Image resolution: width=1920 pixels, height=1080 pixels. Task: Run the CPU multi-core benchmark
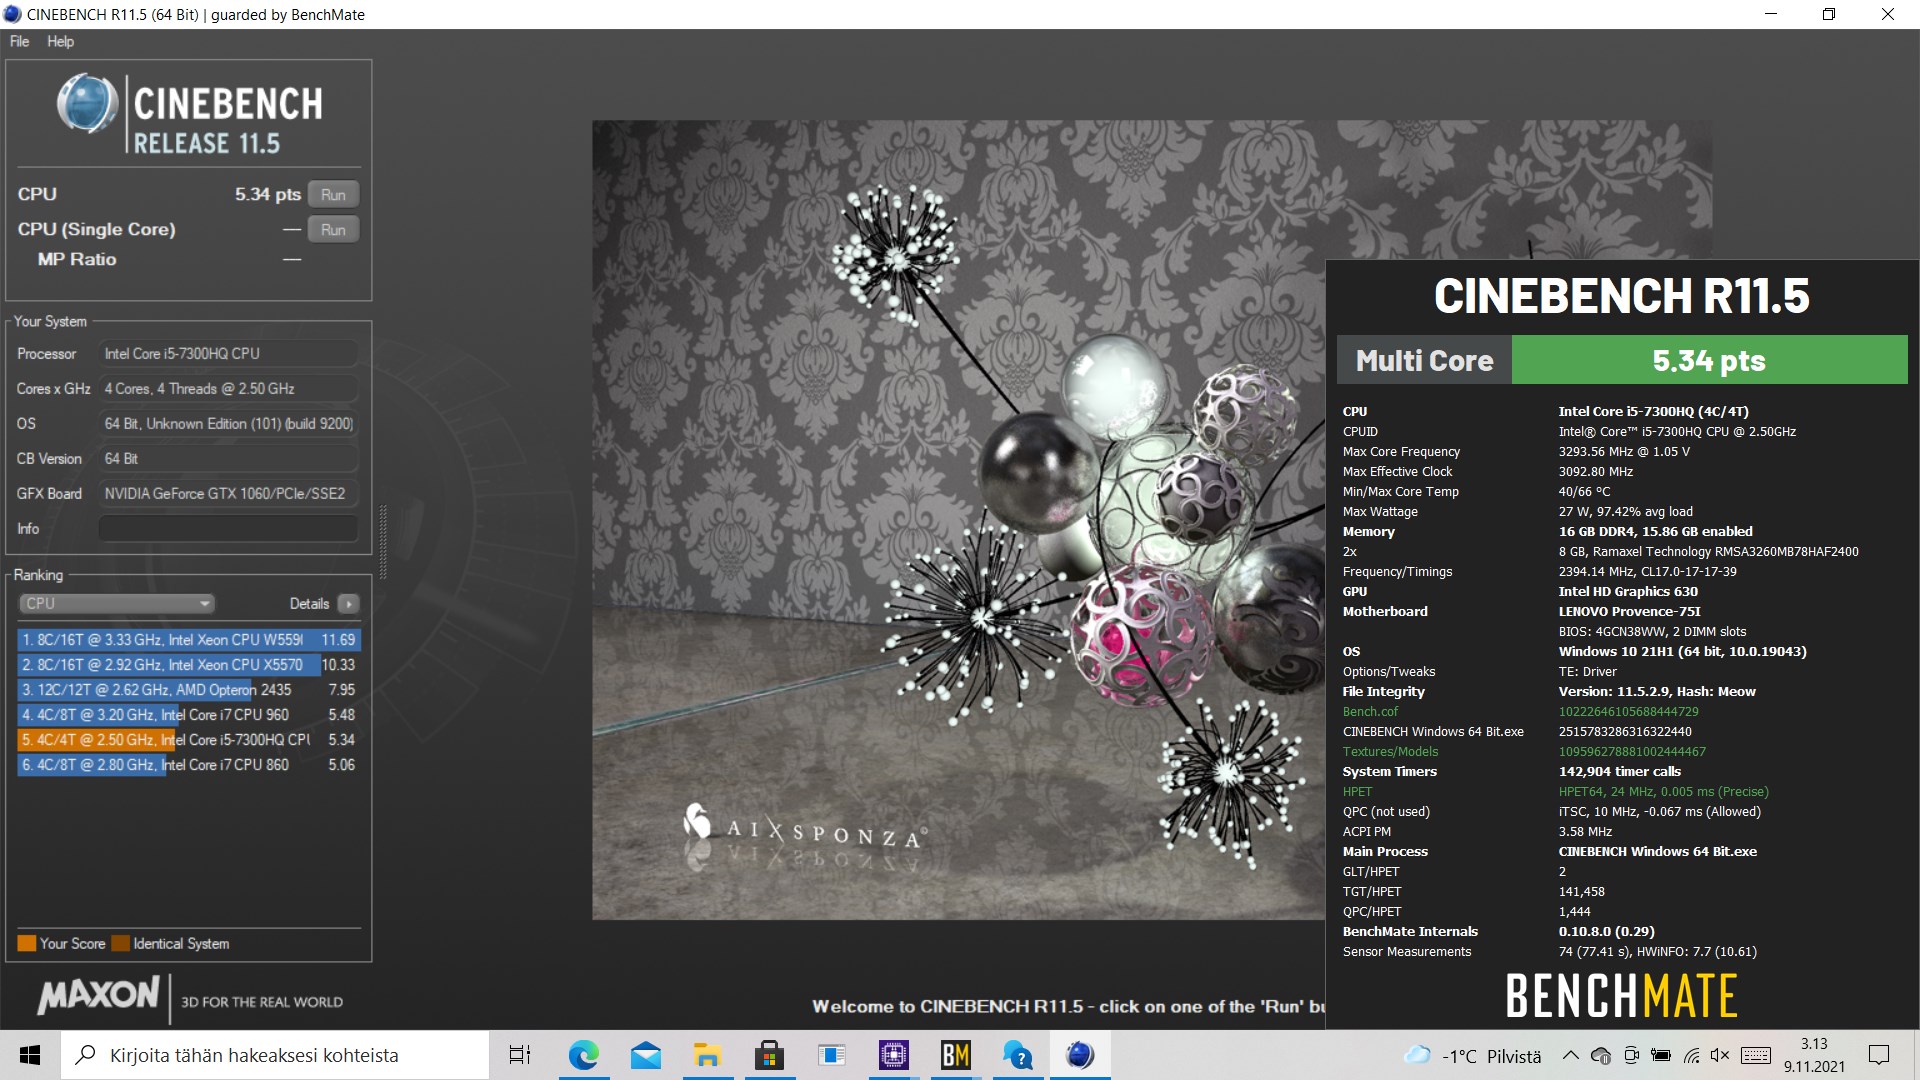[x=333, y=195]
